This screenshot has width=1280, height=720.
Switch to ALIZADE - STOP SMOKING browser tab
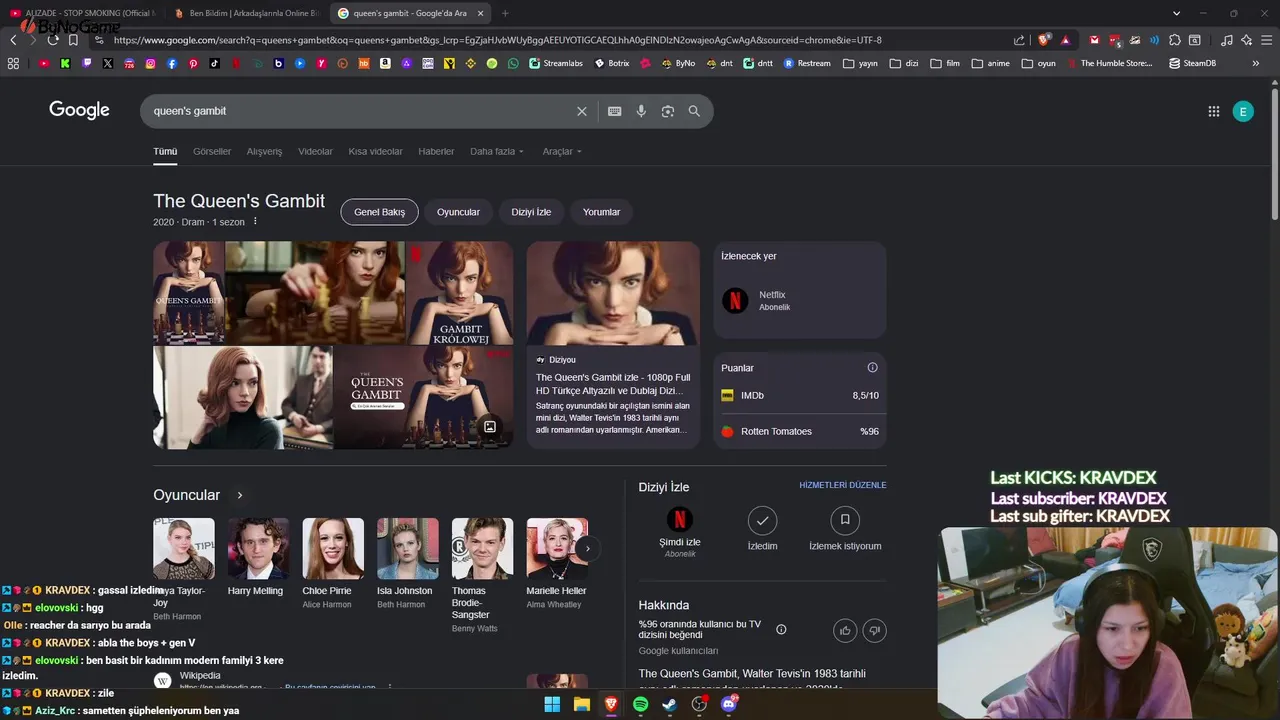click(82, 13)
